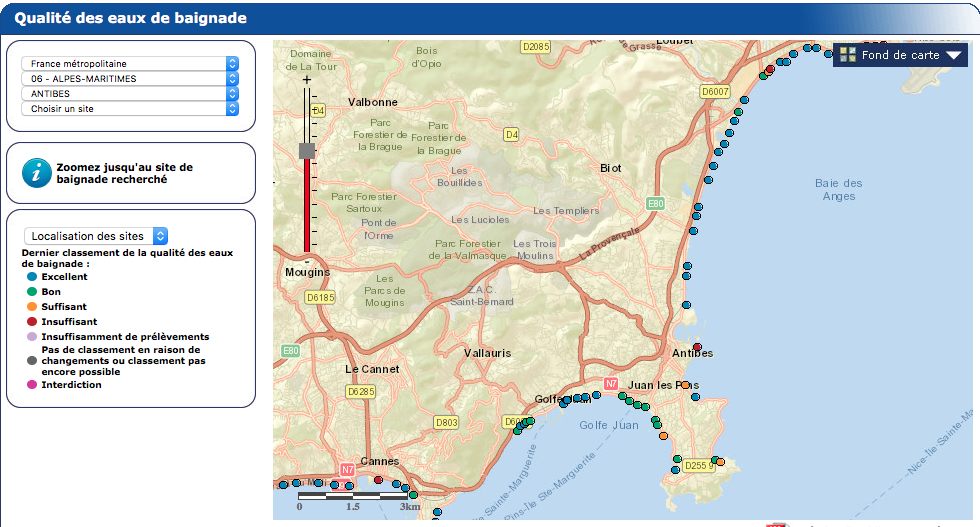
Task: Click the orange marker on Juan les Pins label
Action: (686, 385)
